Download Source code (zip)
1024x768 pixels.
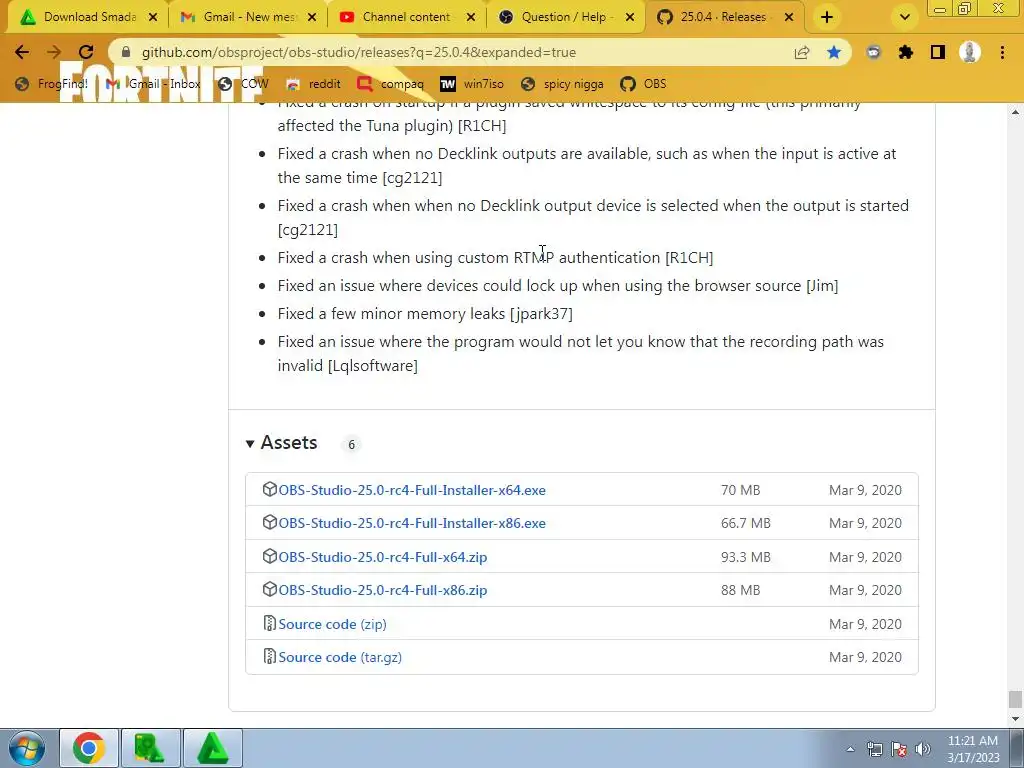pos(332,624)
